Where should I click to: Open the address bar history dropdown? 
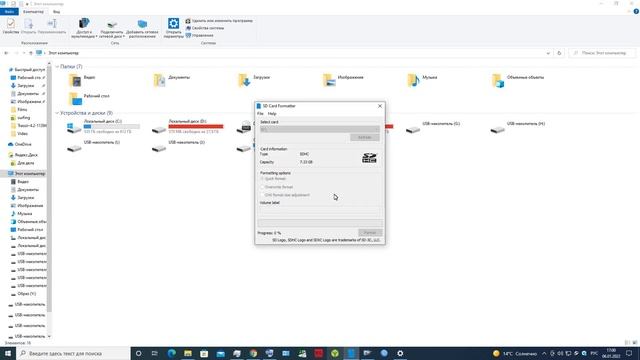tap(548, 53)
